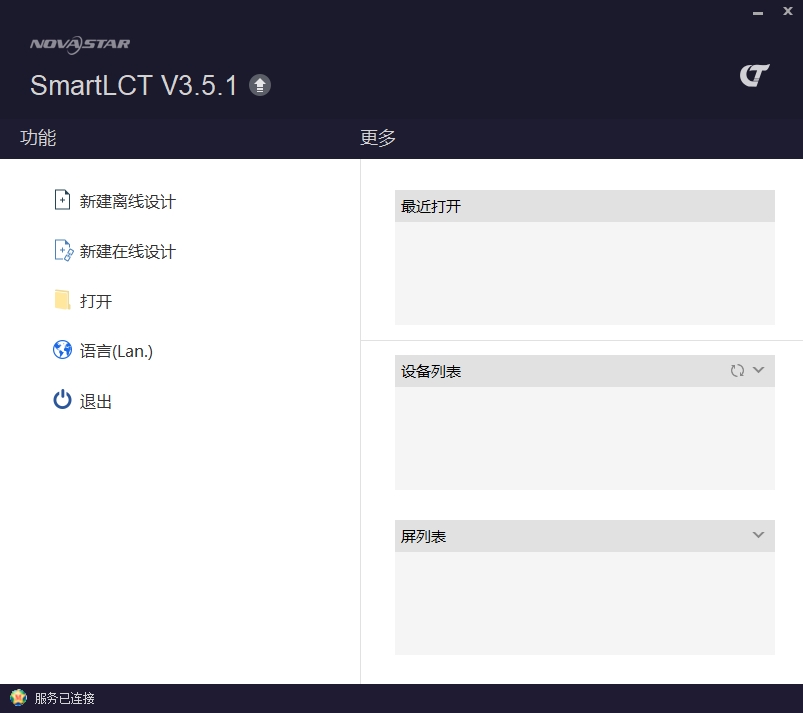Open the CT logo in the top-right corner

click(755, 73)
